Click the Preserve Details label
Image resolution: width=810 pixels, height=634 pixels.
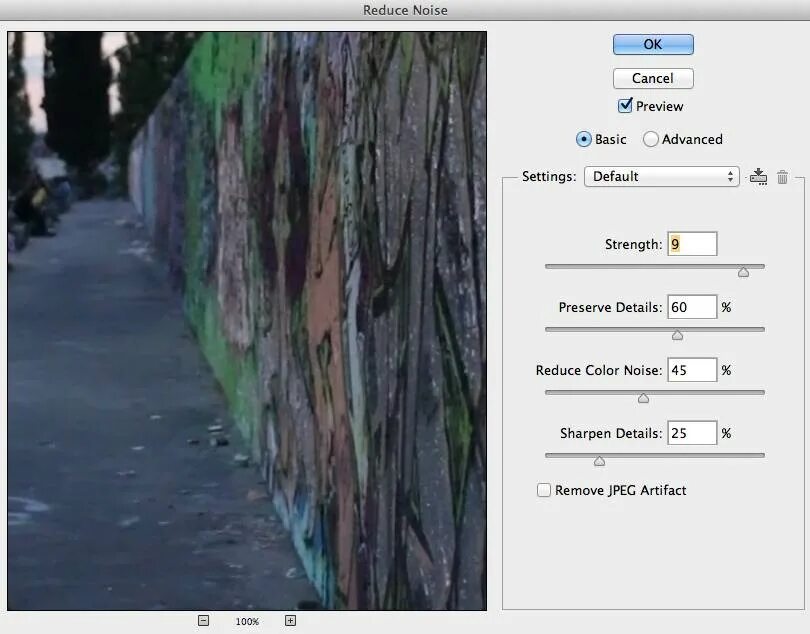click(610, 307)
